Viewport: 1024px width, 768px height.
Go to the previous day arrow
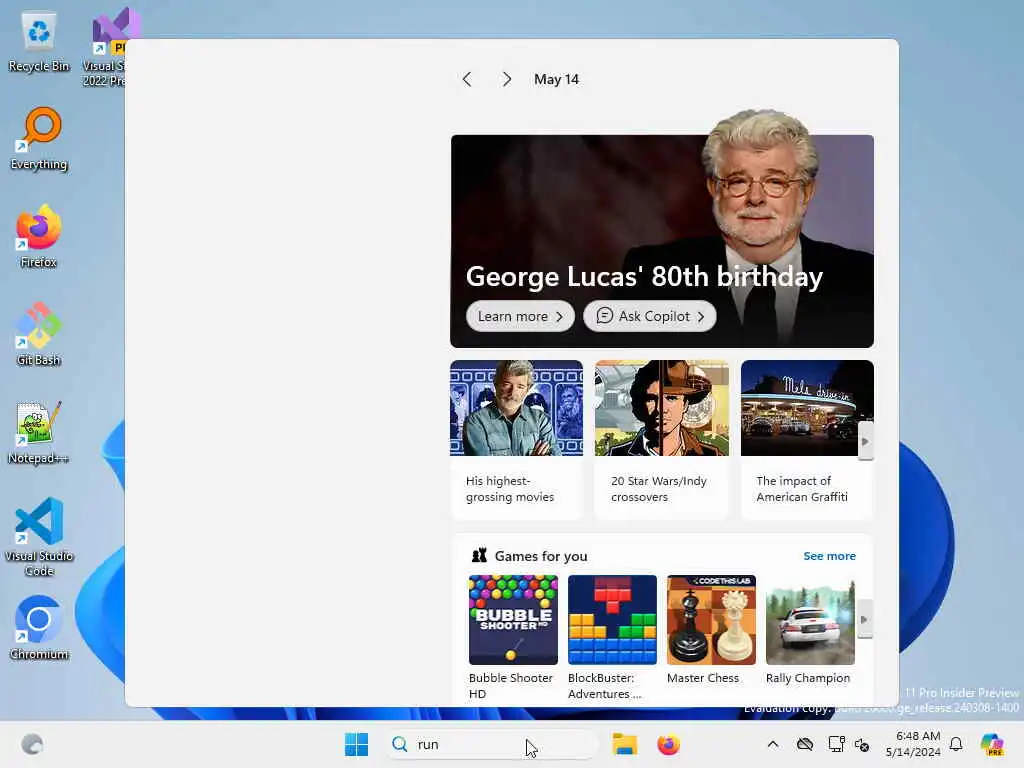tap(466, 80)
